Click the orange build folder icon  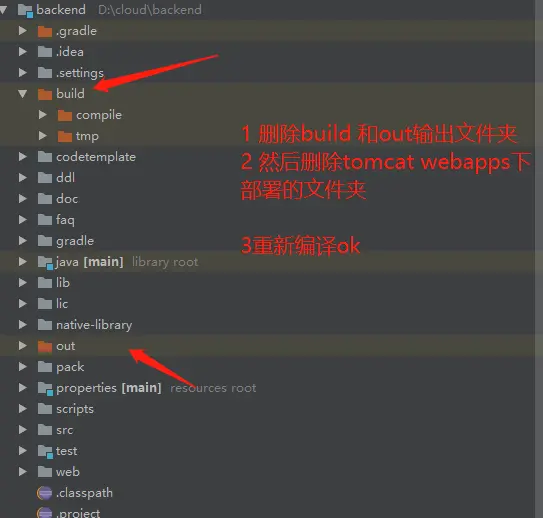[x=45, y=94]
